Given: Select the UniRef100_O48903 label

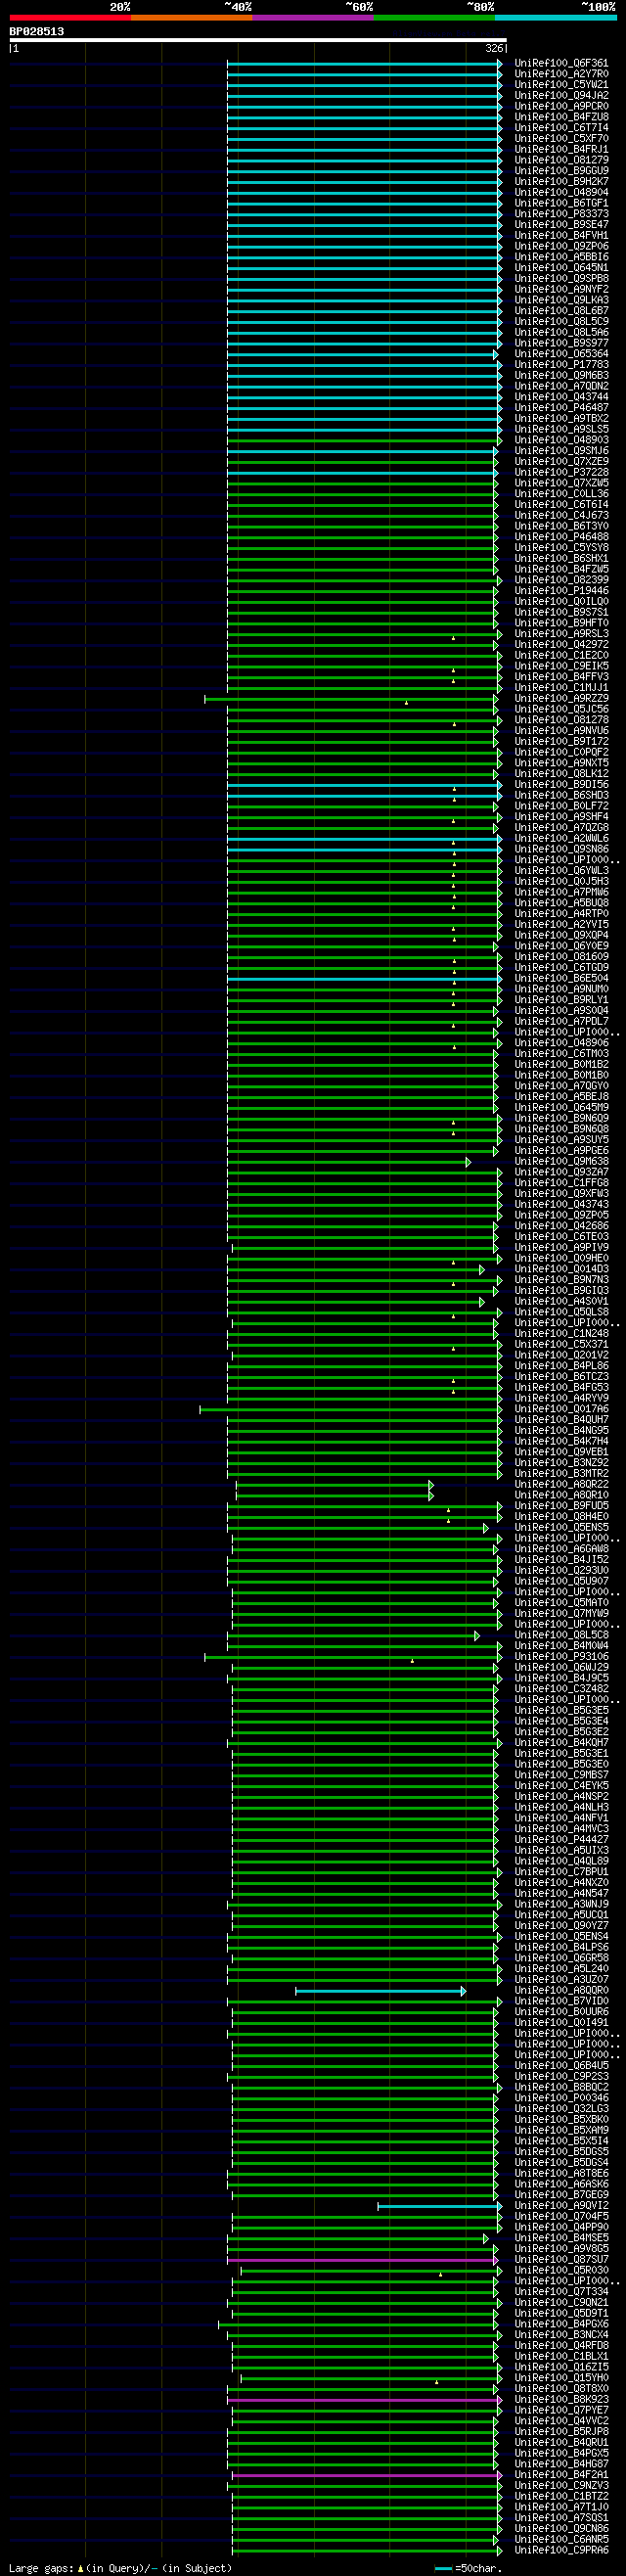Looking at the screenshot, I should [561, 440].
